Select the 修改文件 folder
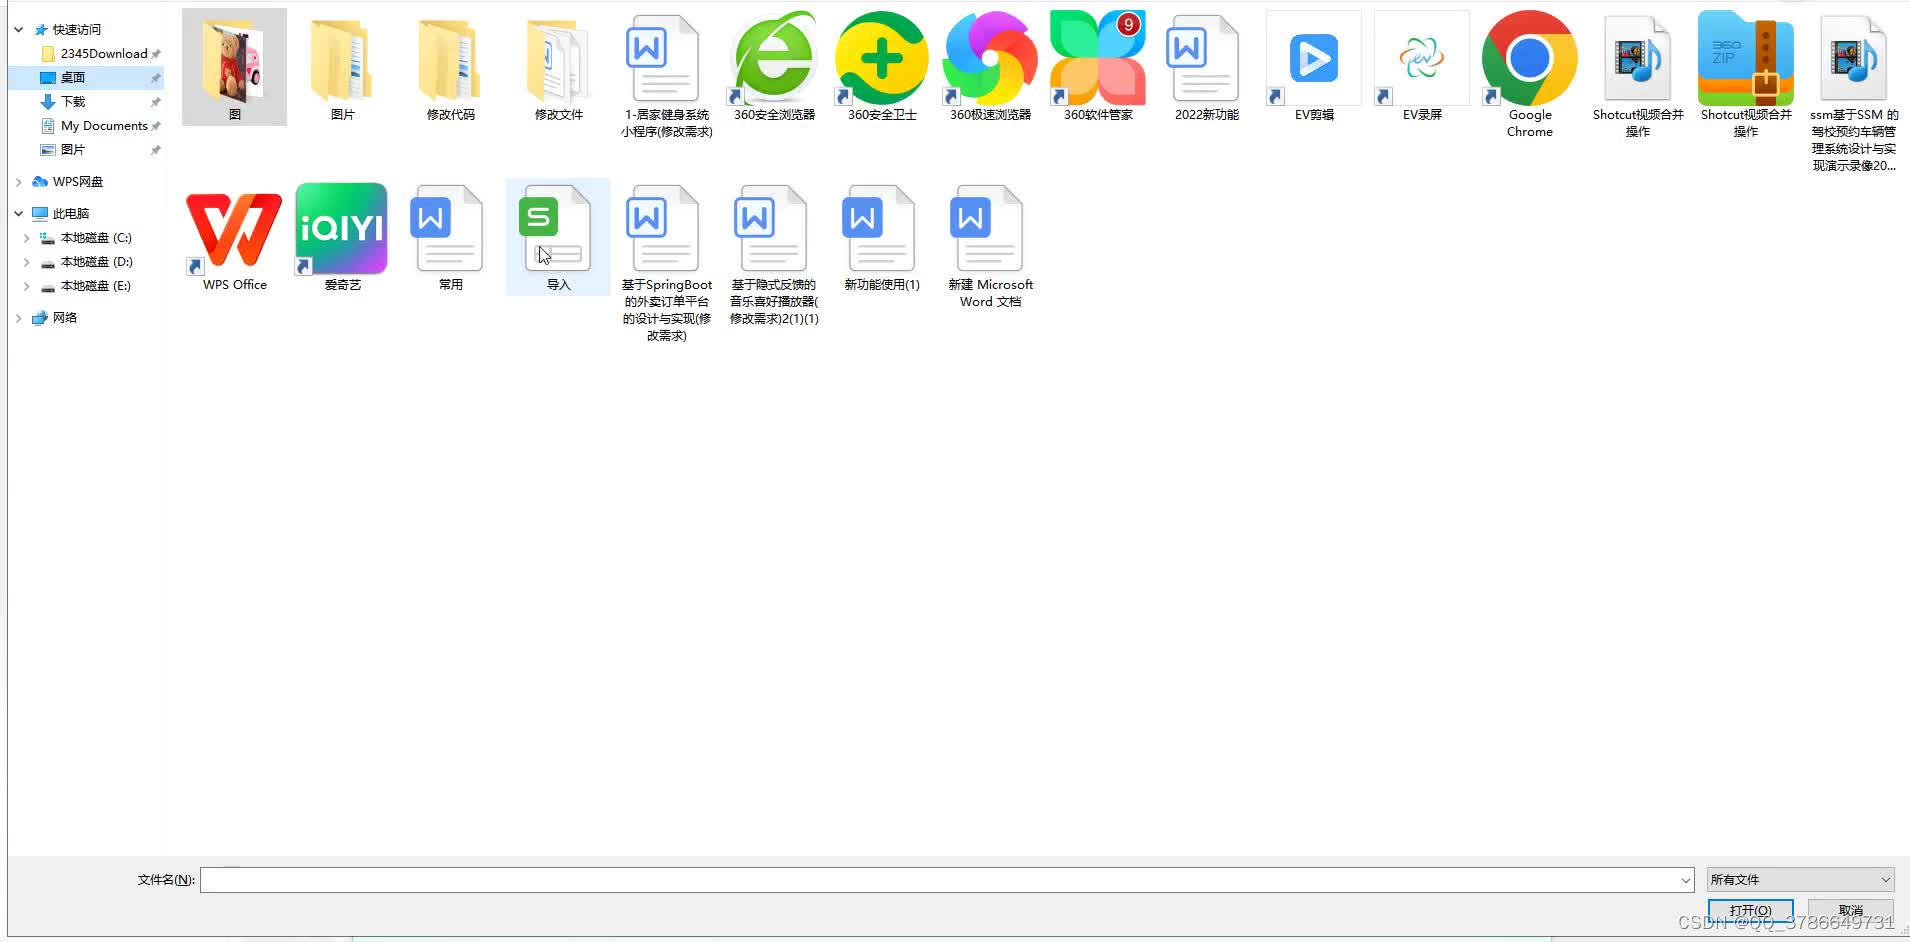 [558, 67]
